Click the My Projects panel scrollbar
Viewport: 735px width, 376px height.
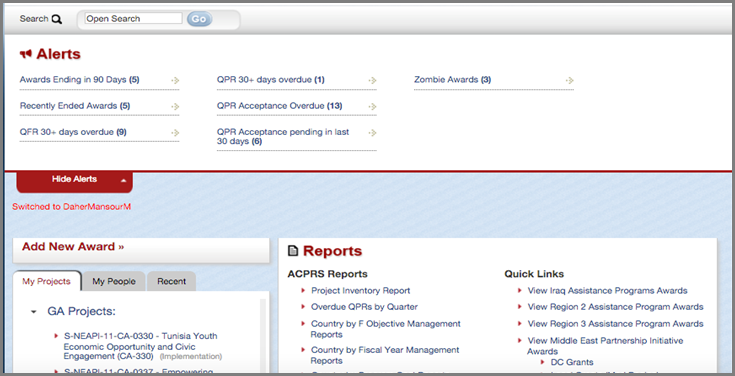click(263, 335)
